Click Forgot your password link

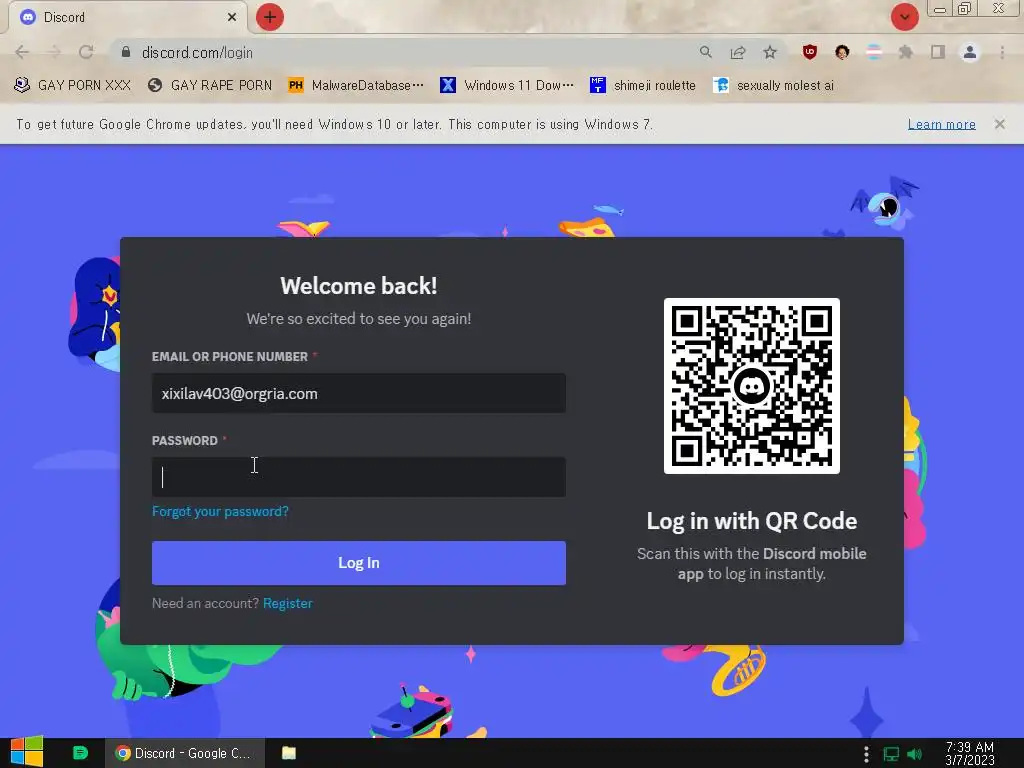(220, 511)
